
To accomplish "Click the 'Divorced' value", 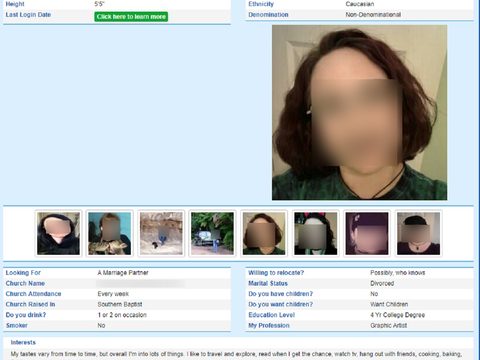I will pos(382,283).
